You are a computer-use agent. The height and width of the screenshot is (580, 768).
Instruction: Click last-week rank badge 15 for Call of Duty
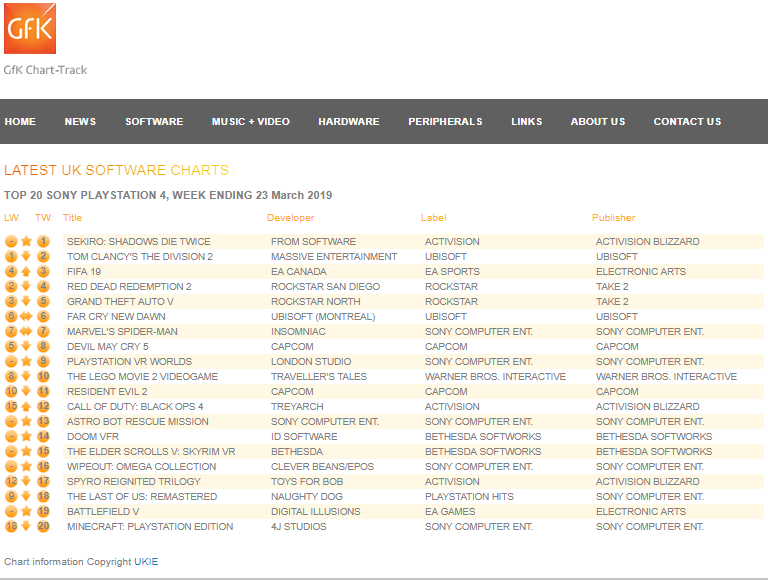click(x=11, y=406)
